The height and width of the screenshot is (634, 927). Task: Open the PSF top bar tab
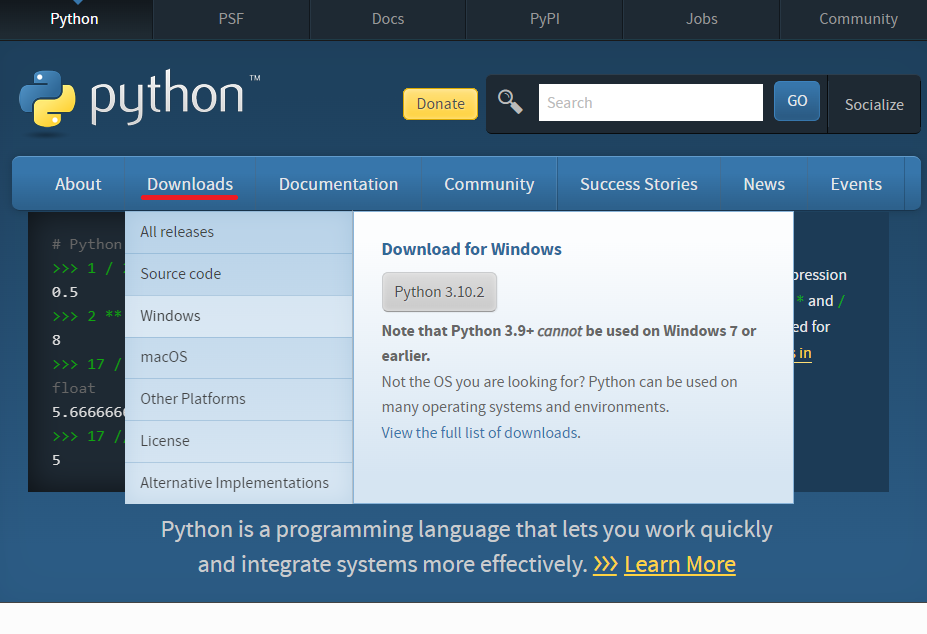coord(231,20)
